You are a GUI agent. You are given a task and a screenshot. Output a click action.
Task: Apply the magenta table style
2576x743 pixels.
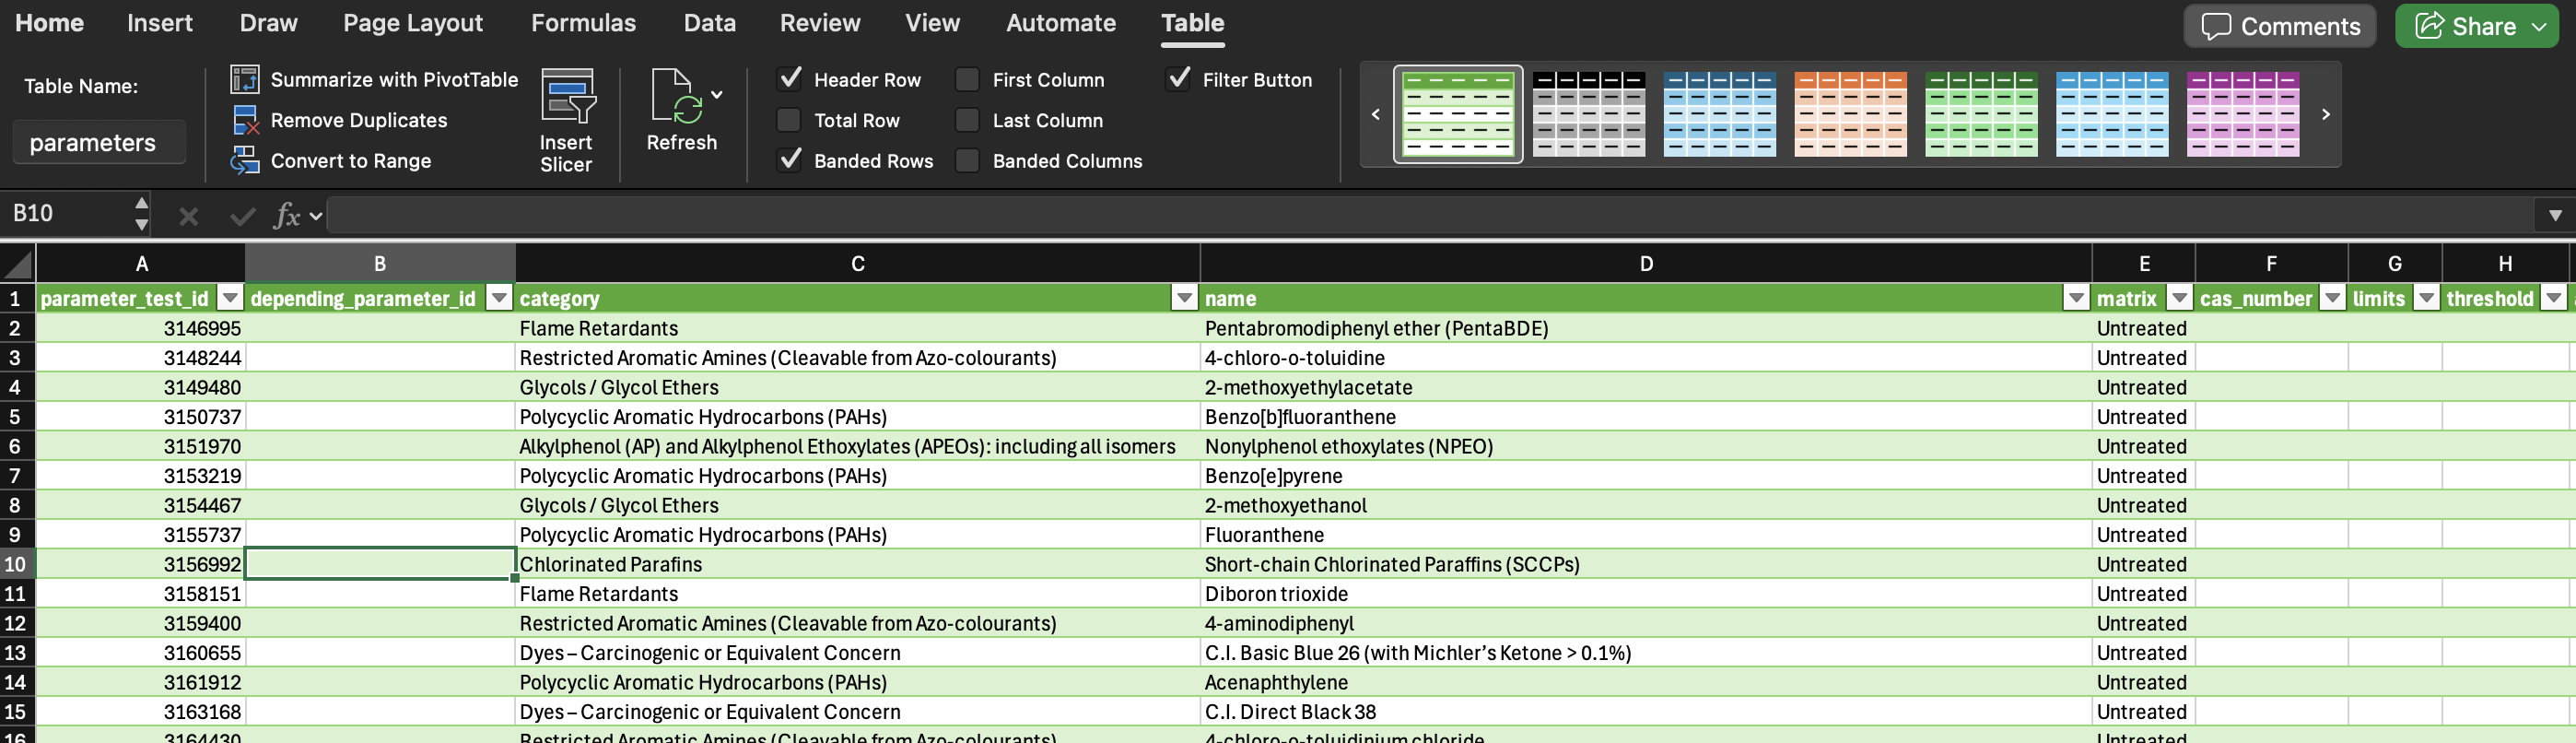[x=2243, y=114]
